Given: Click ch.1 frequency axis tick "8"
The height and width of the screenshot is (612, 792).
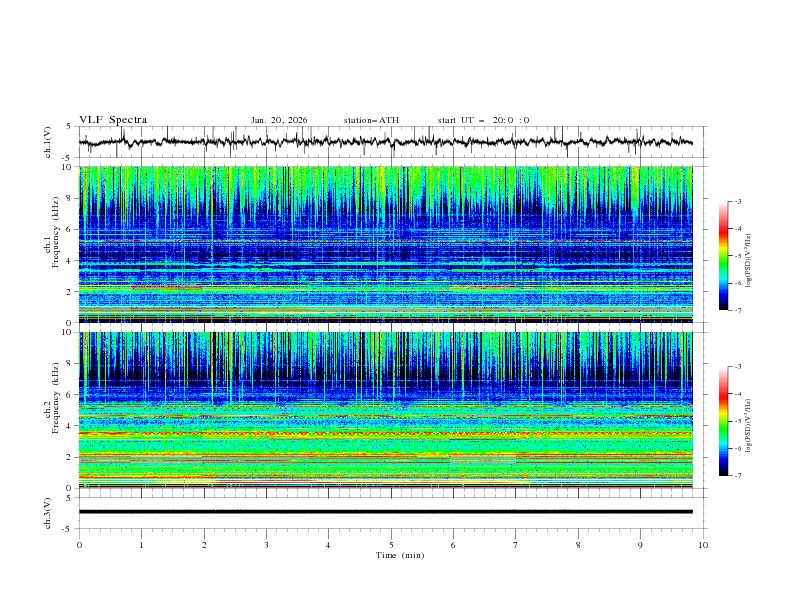Looking at the screenshot, I should [69, 198].
